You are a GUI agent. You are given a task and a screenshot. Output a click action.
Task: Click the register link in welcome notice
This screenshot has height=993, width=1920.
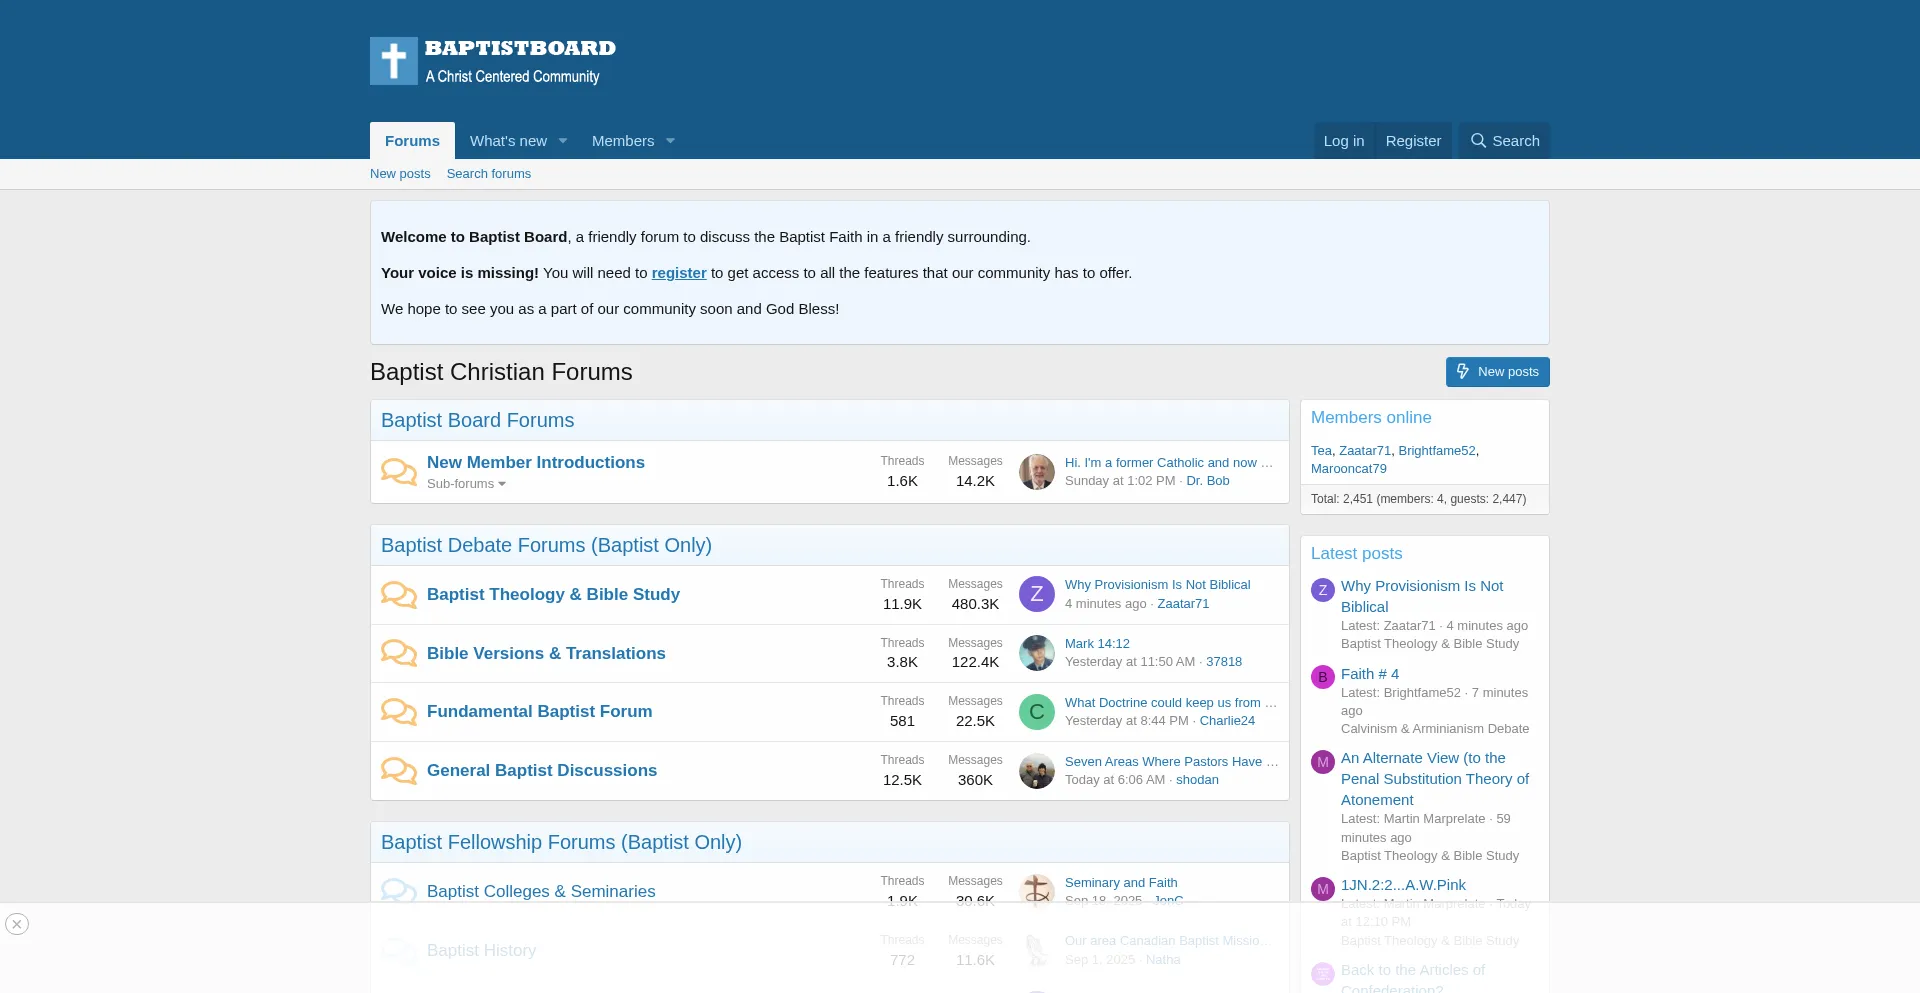click(678, 273)
